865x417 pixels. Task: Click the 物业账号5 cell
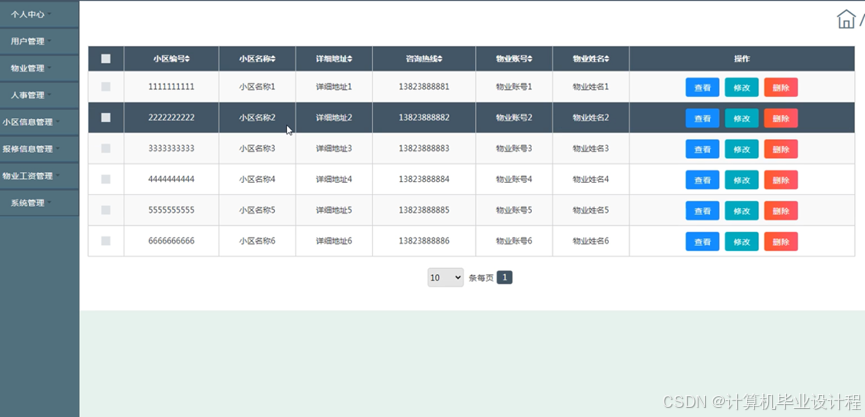514,210
